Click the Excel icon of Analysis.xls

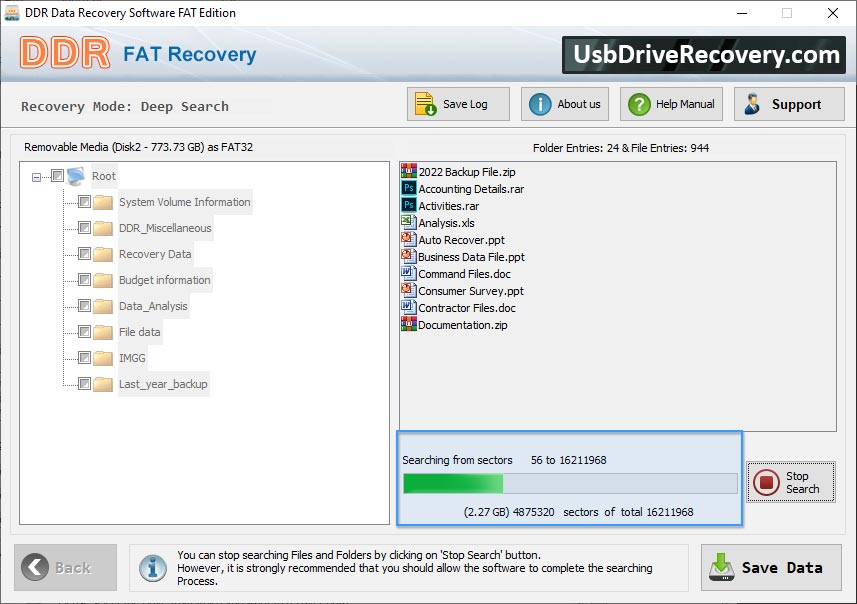pos(408,222)
